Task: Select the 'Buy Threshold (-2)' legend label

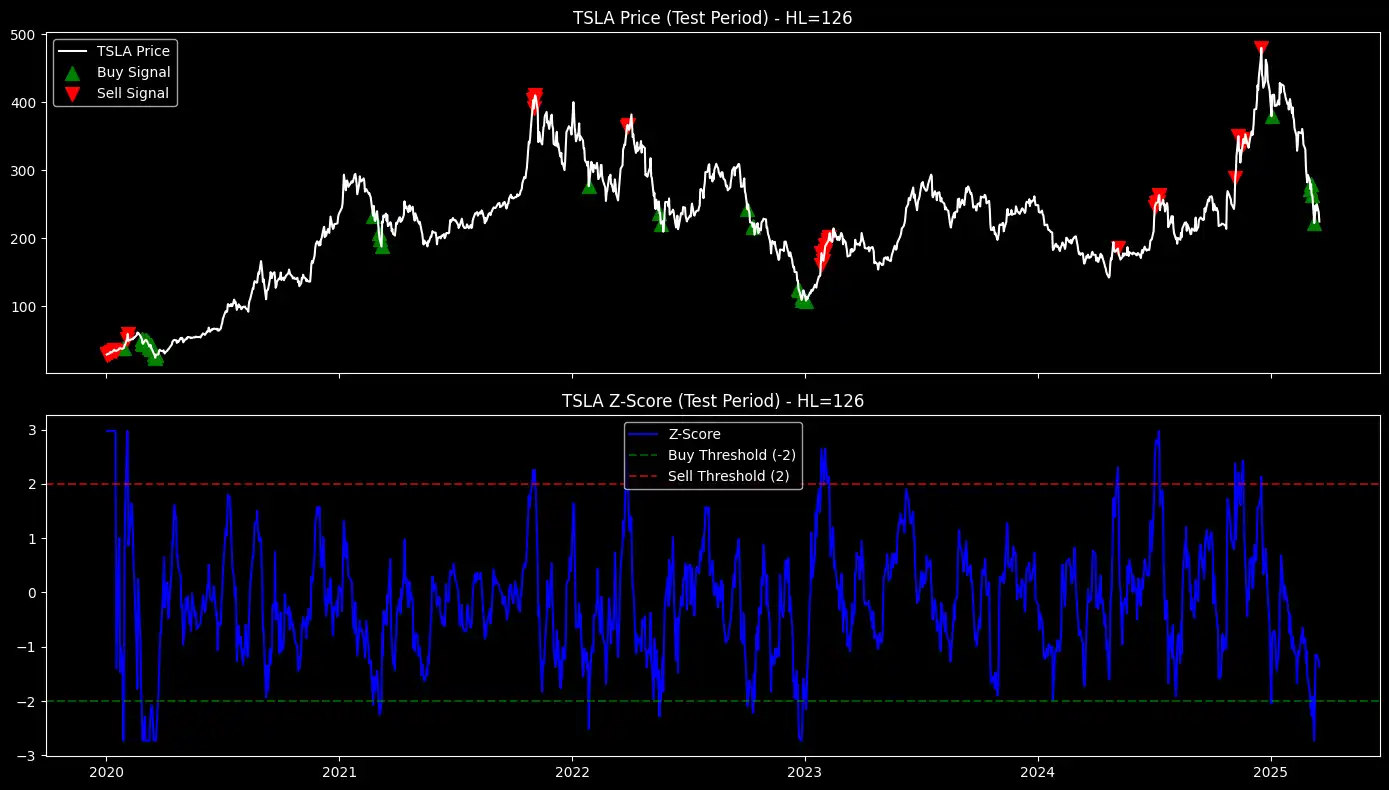Action: pos(732,455)
